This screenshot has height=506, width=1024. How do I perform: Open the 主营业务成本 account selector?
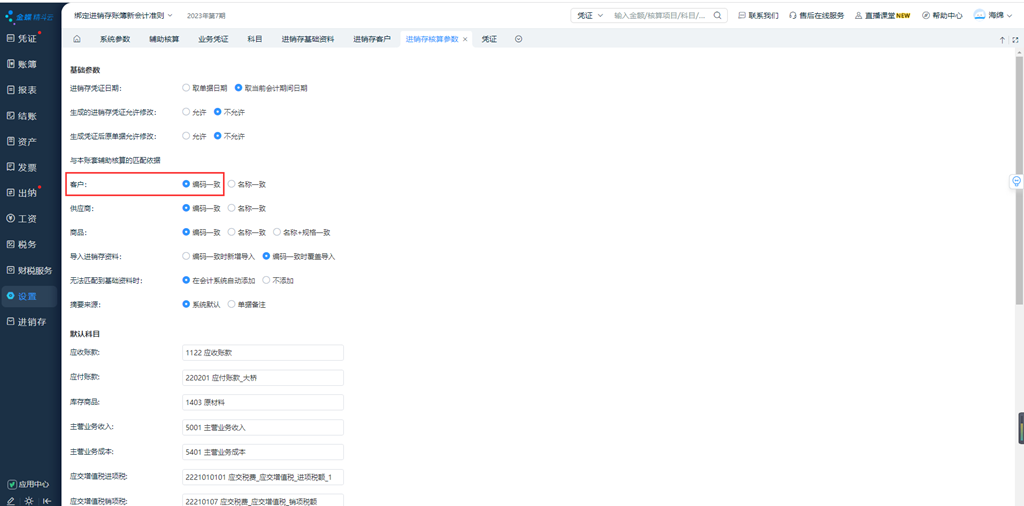(263, 452)
